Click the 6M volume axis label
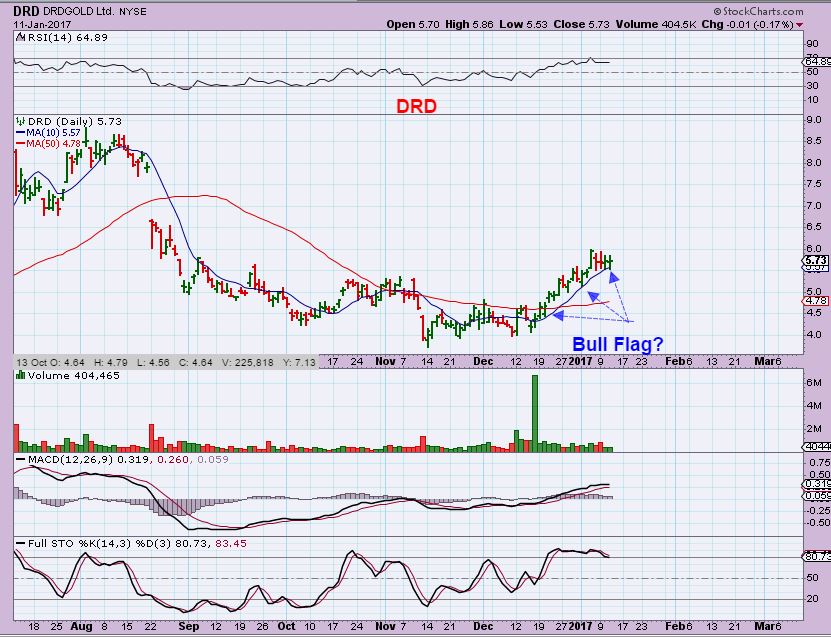The height and width of the screenshot is (637, 831). (x=814, y=383)
